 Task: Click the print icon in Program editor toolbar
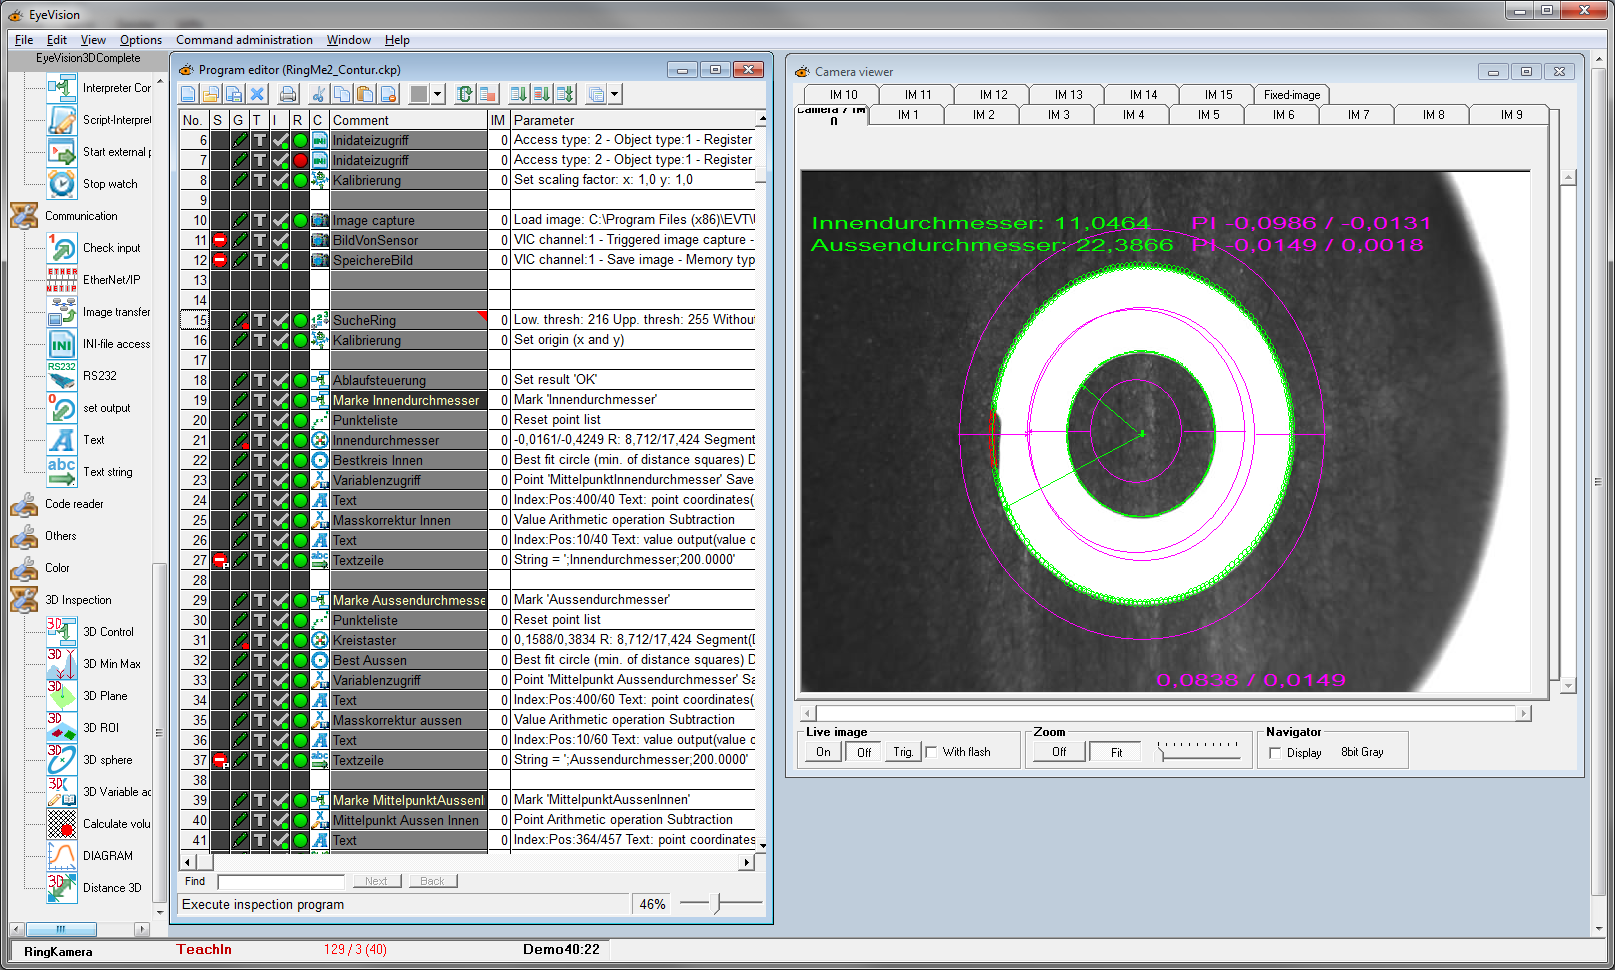click(288, 94)
